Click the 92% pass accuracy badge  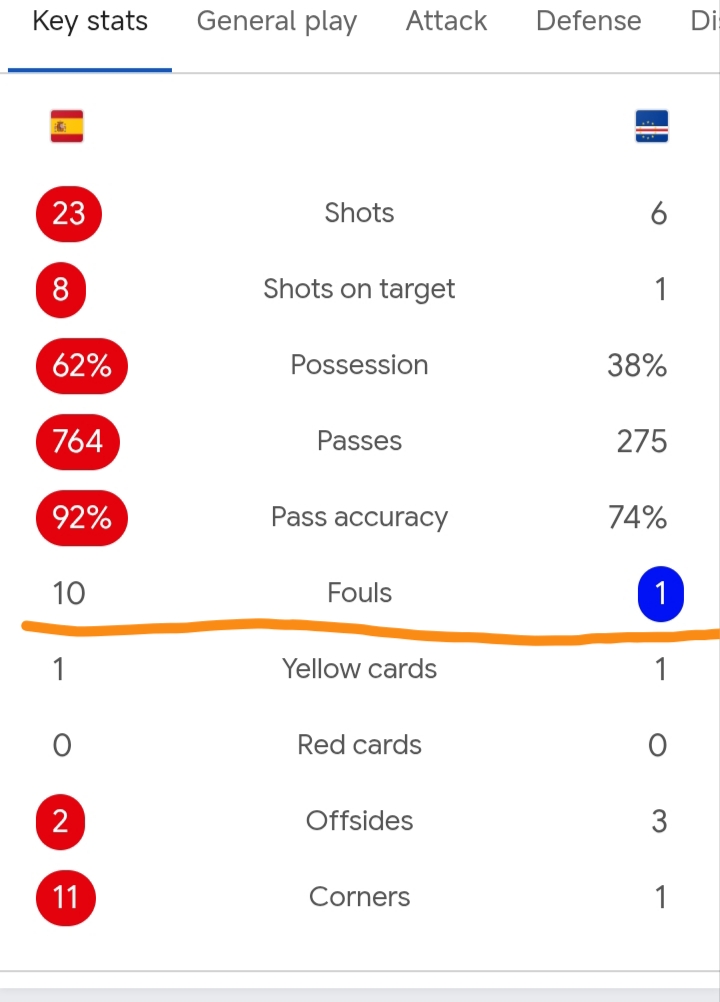click(x=82, y=518)
